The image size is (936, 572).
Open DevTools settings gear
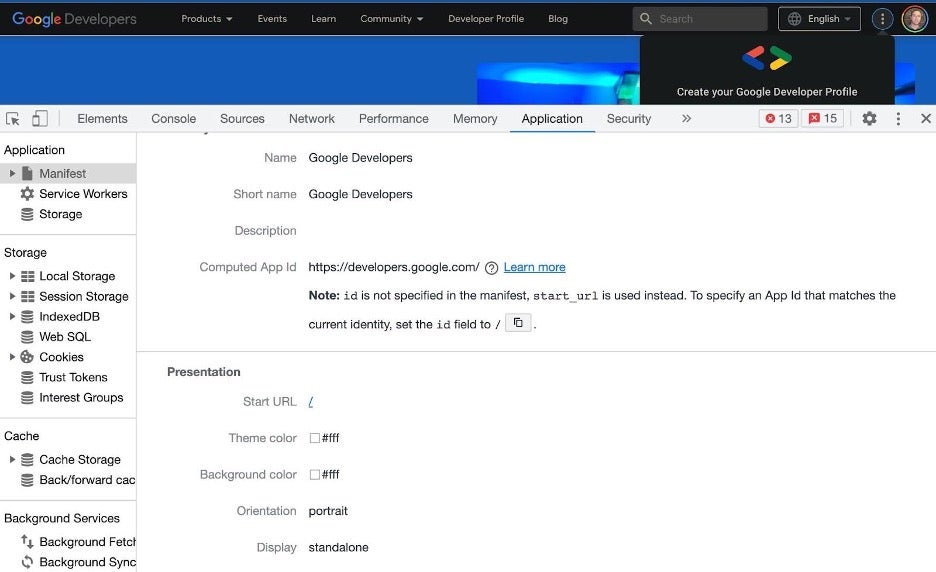click(869, 118)
